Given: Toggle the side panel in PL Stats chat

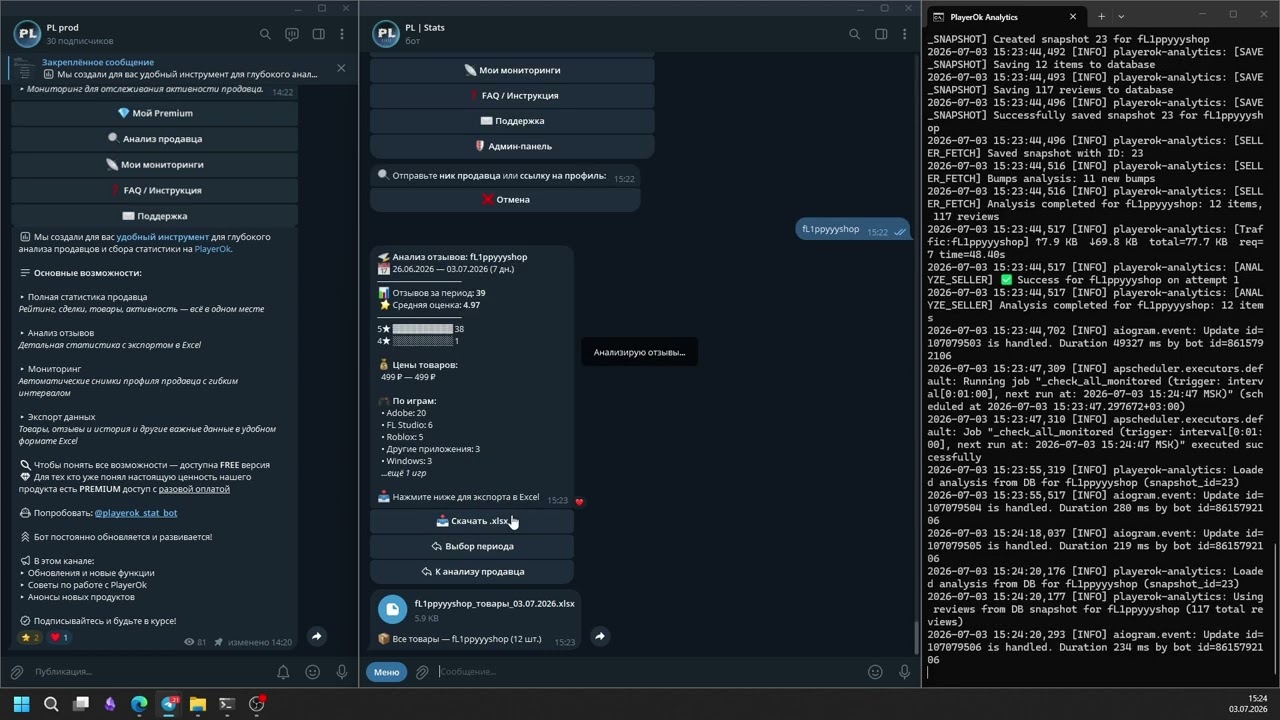Looking at the screenshot, I should click(x=881, y=34).
